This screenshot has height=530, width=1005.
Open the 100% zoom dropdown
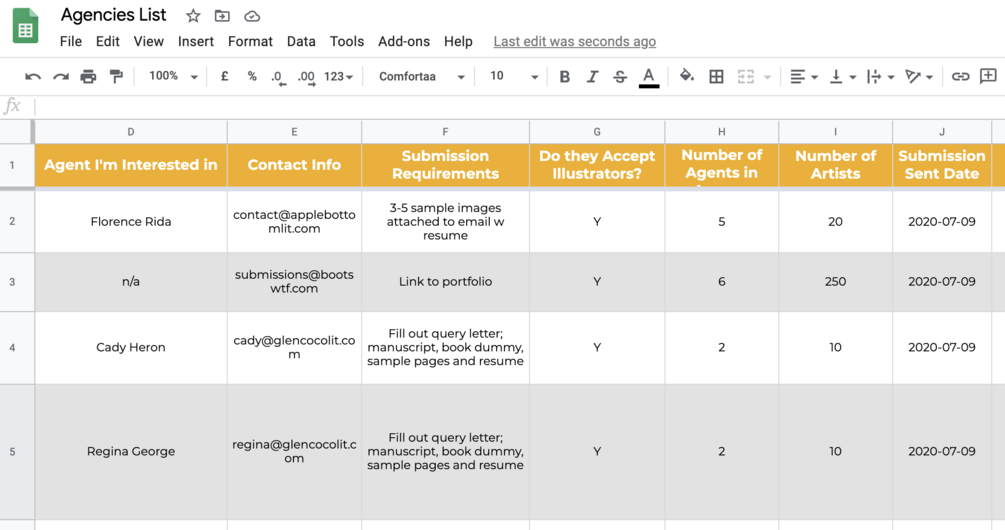coord(172,76)
